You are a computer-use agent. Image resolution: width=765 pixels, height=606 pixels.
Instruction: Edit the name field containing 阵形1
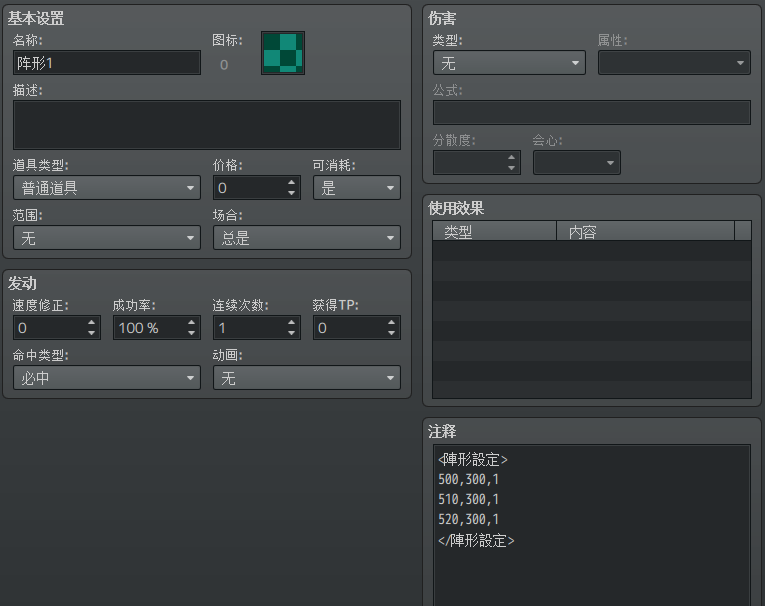point(107,63)
